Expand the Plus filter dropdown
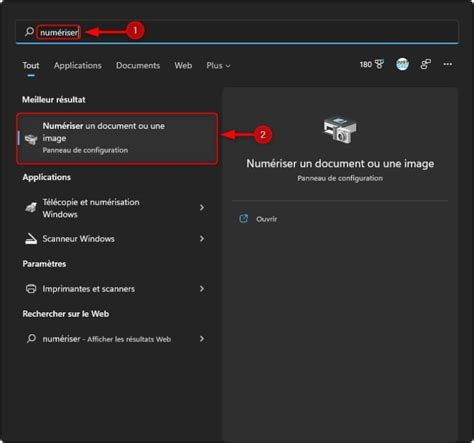Viewport: 474px width, 443px height. point(218,66)
